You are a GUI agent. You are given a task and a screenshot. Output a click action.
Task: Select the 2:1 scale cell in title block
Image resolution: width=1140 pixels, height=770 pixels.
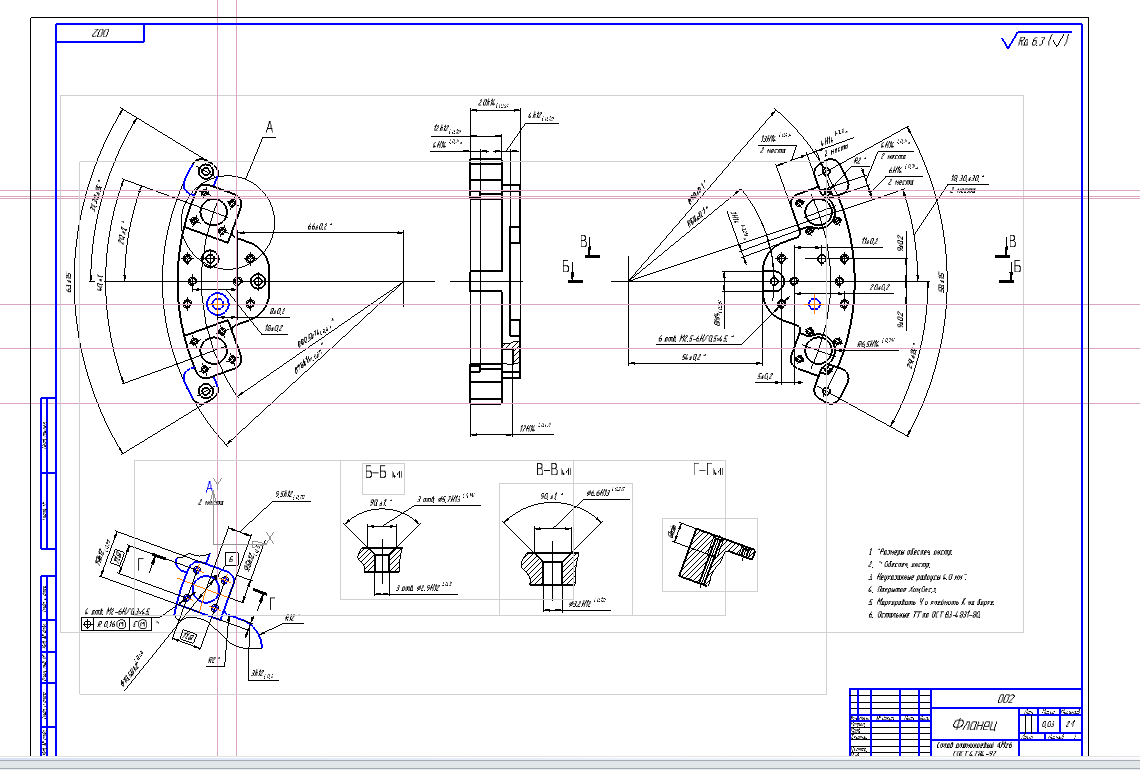click(1070, 723)
